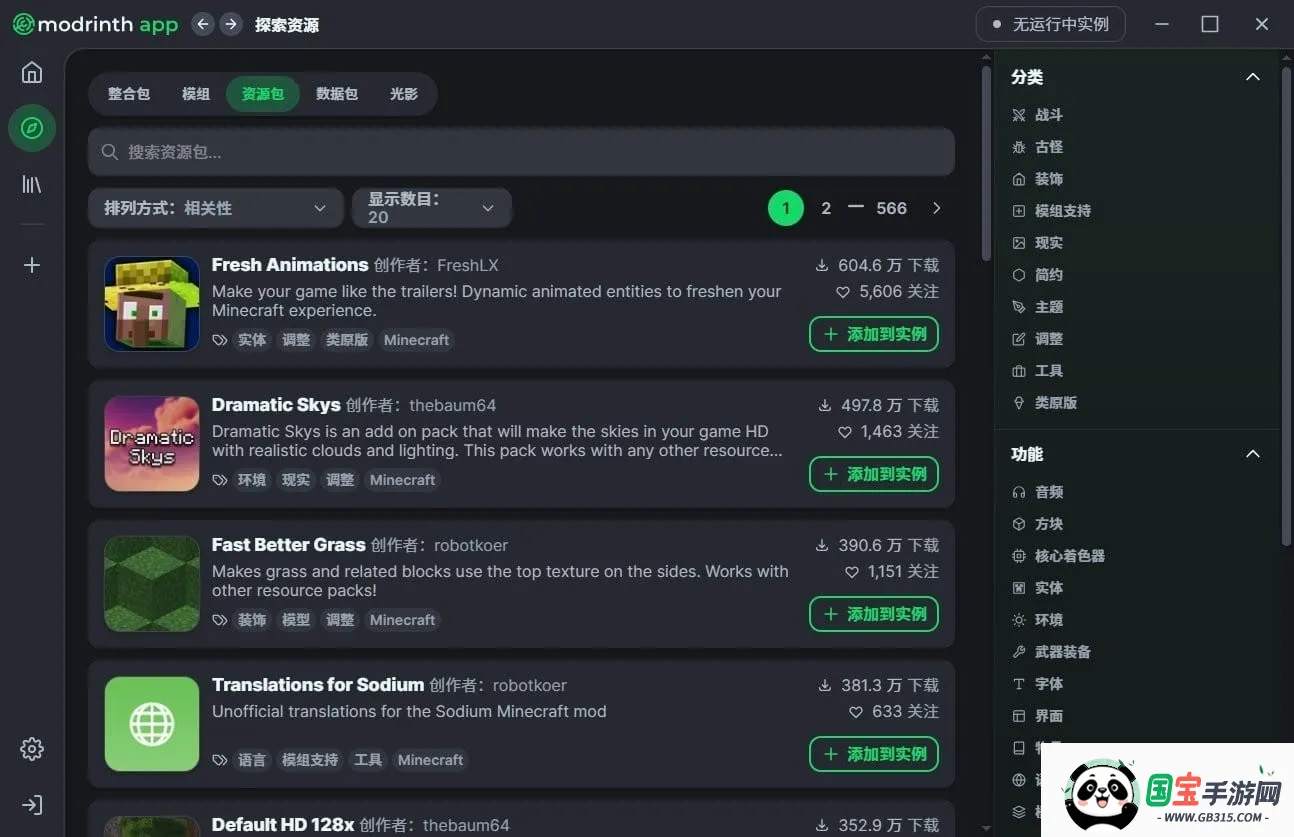This screenshot has height=837, width=1294.
Task: Filter by 战斗 category
Action: 1037,115
